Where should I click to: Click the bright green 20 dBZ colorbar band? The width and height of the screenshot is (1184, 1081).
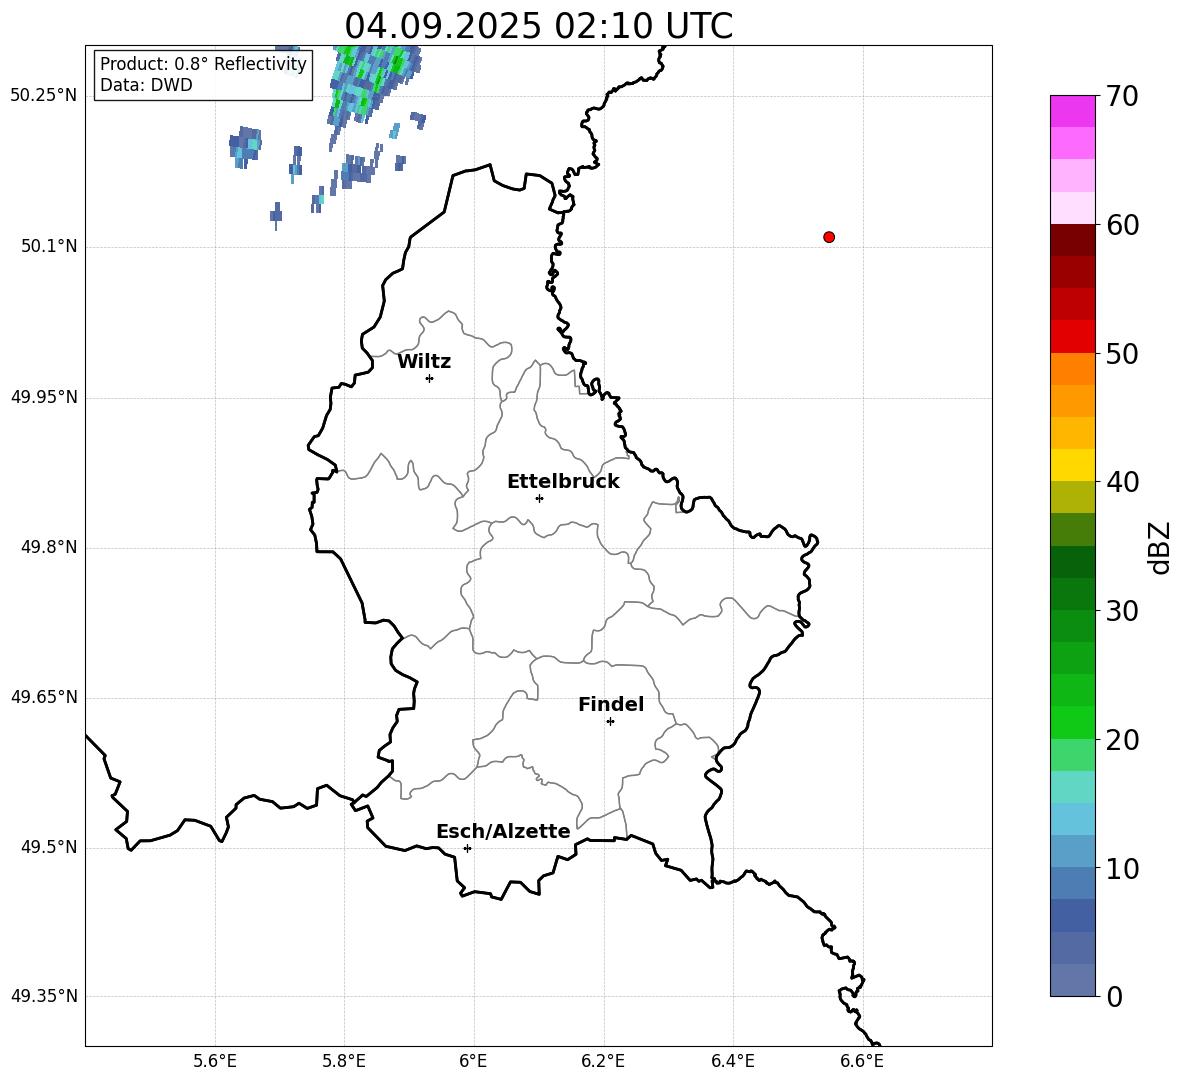coord(1072,722)
